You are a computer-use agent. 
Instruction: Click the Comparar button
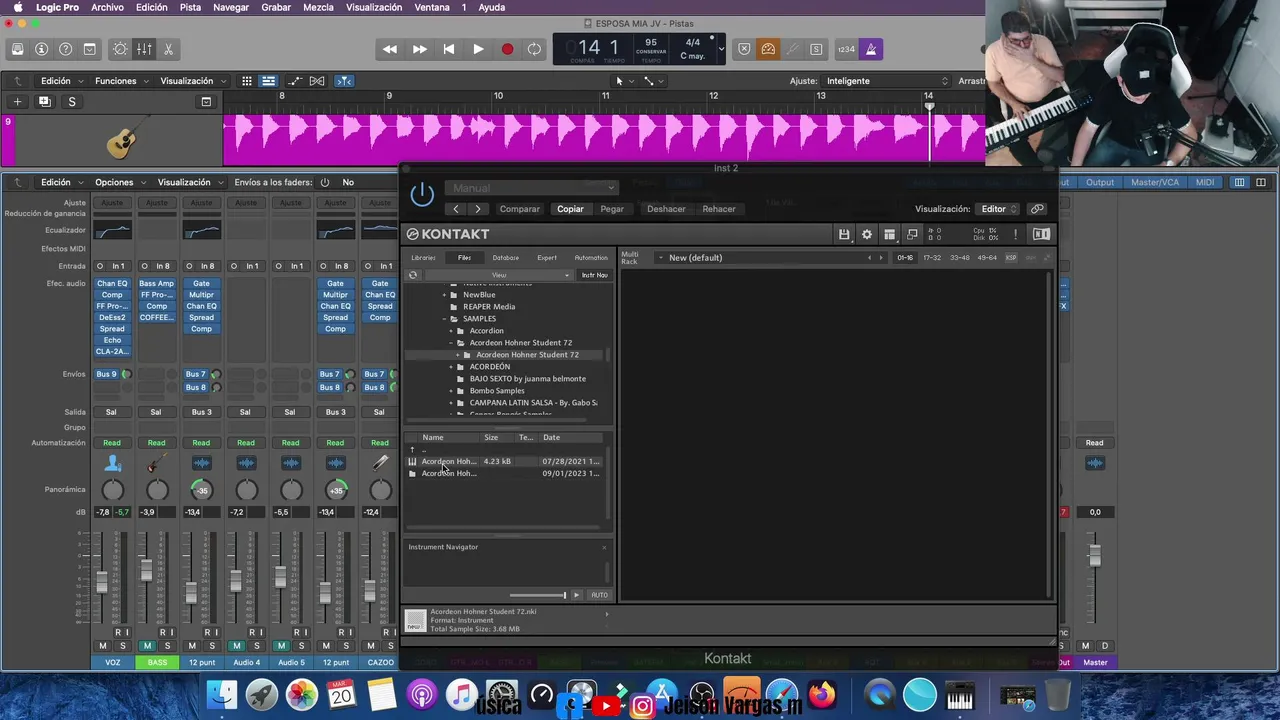[x=520, y=209]
